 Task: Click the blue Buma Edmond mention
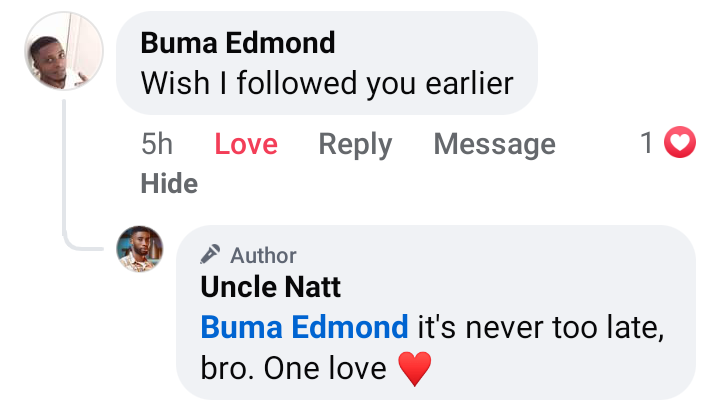tap(304, 327)
